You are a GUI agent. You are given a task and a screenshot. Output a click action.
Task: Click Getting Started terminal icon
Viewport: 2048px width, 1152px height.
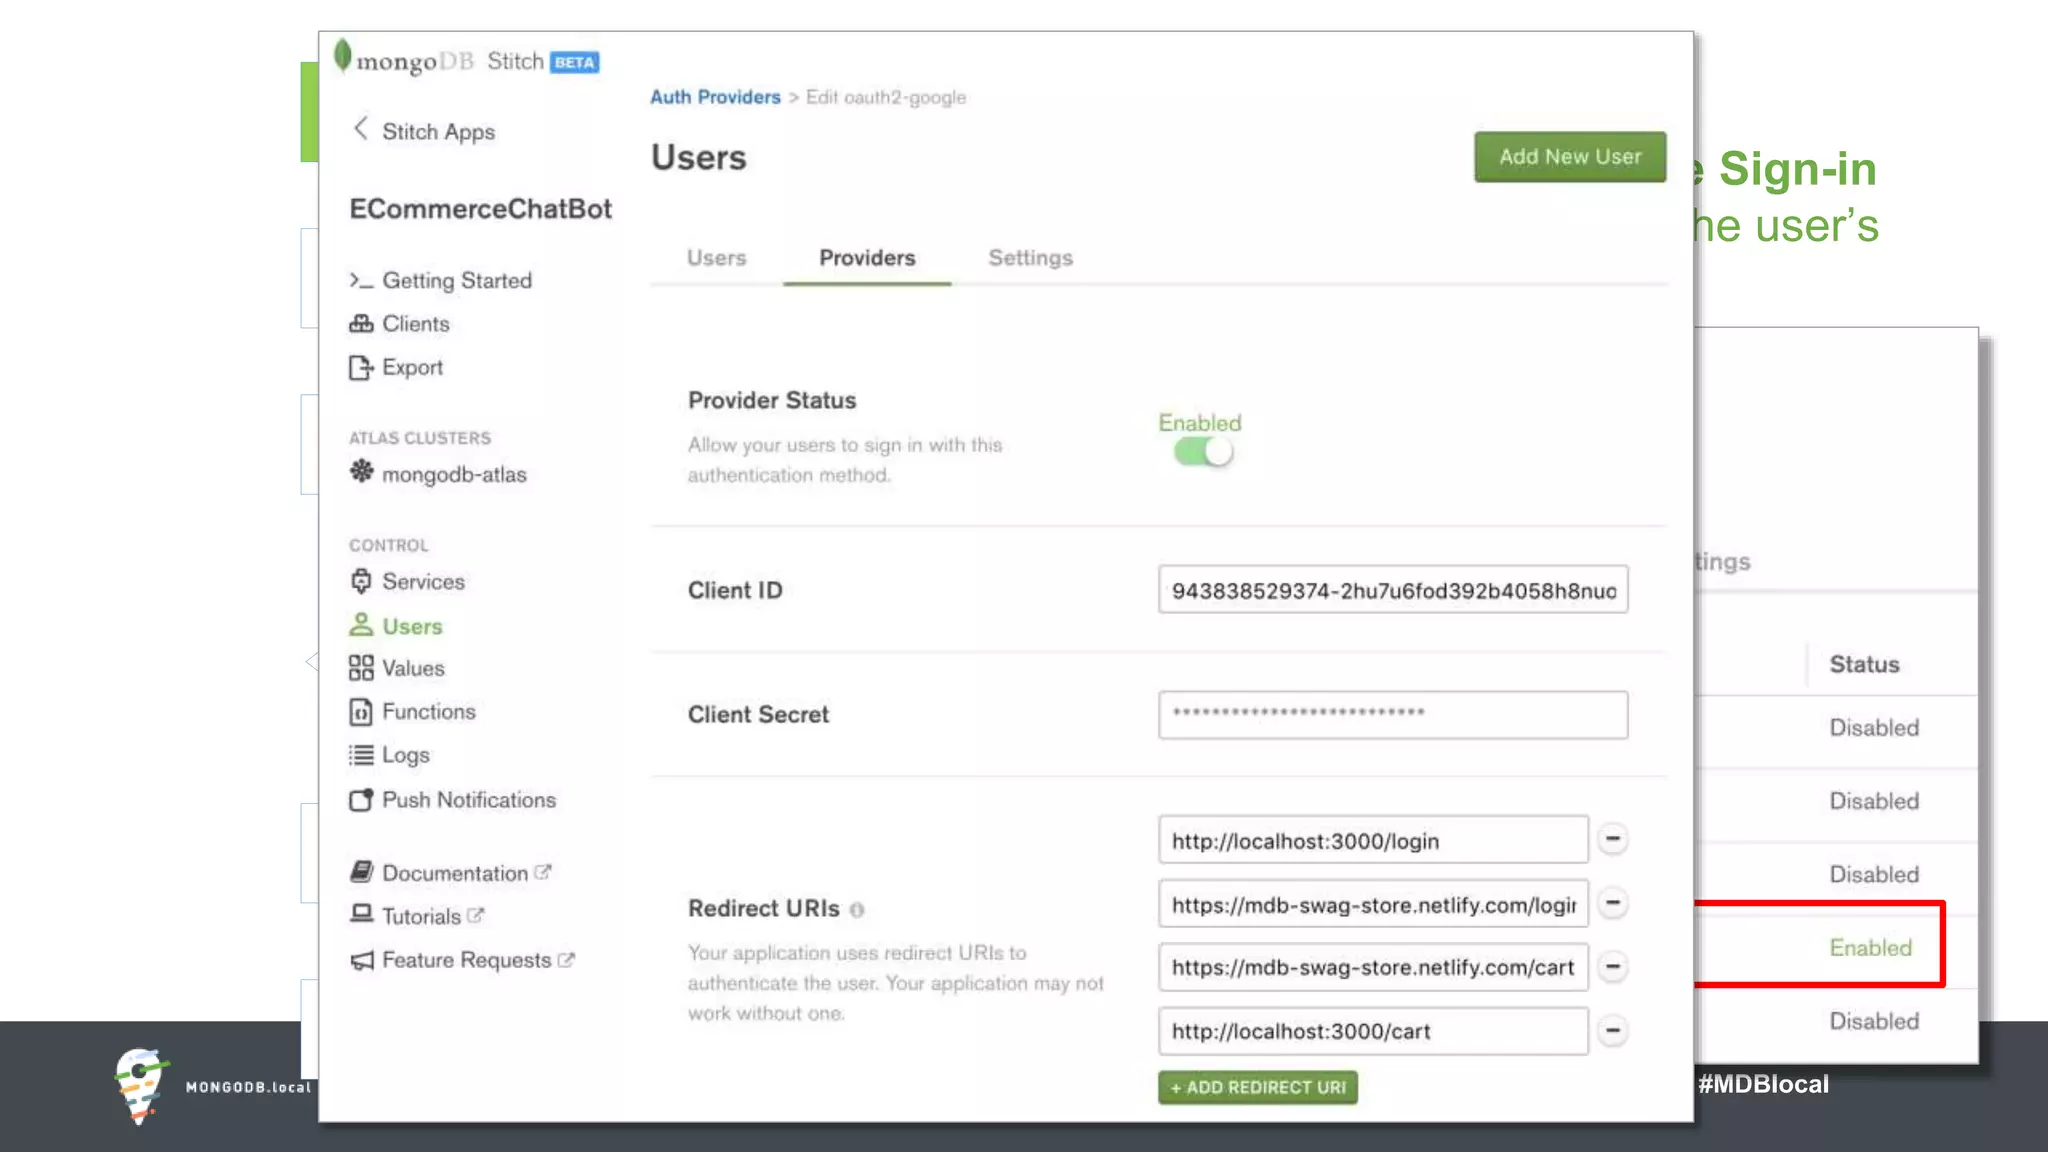coord(361,280)
